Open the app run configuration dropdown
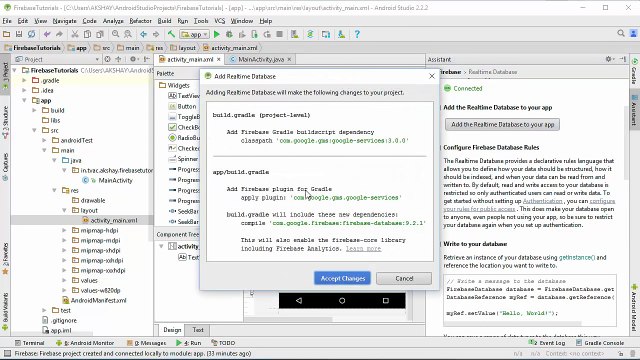The width and height of the screenshot is (640, 360). [195, 34]
